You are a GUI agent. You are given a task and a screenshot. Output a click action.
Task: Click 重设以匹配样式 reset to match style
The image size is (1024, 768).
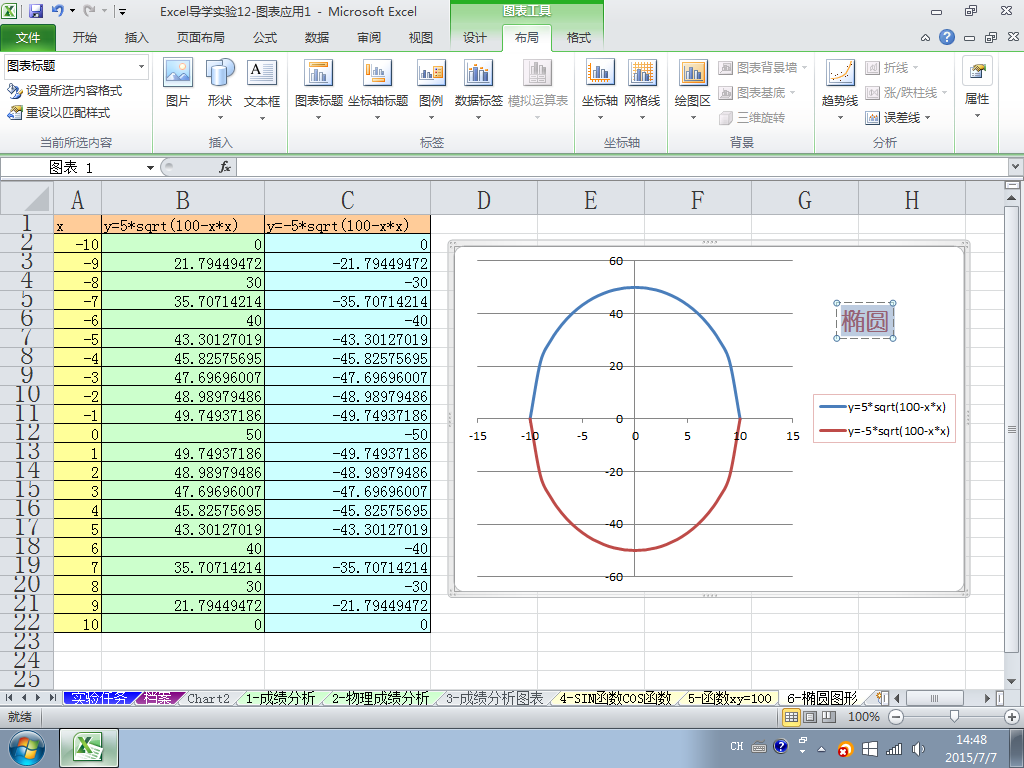(58, 113)
